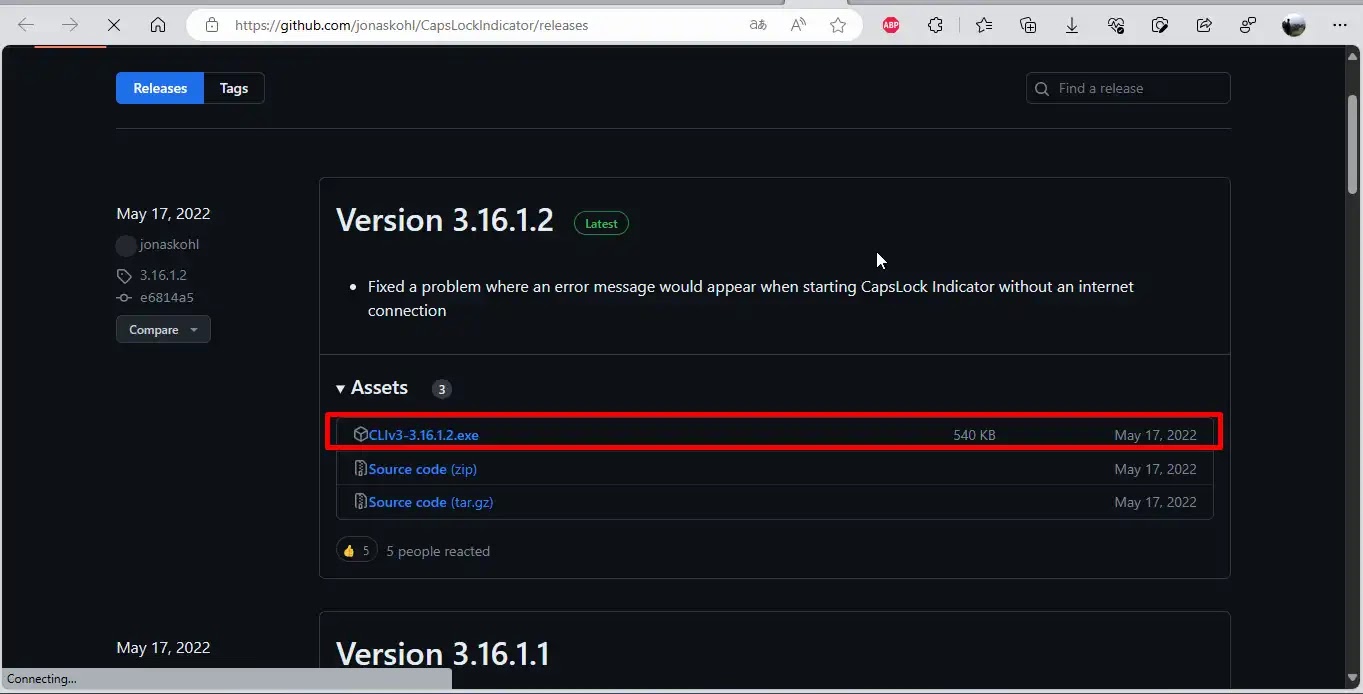1363x694 pixels.
Task: Click the 540 KB file size text
Action: (974, 435)
